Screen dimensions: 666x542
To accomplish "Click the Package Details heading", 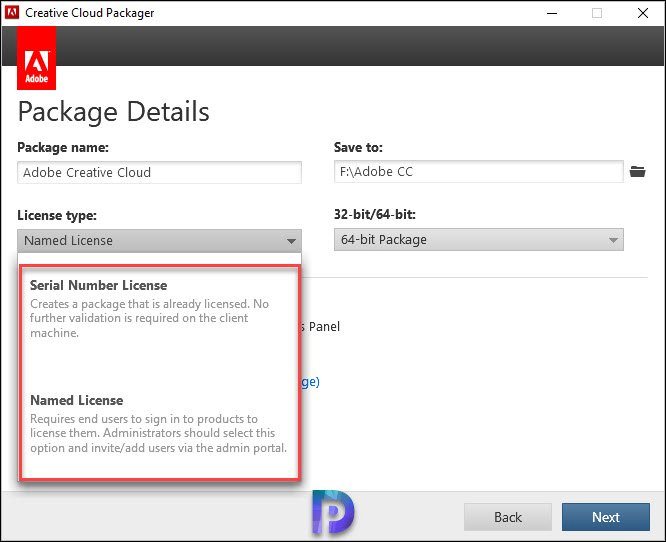I will point(113,112).
